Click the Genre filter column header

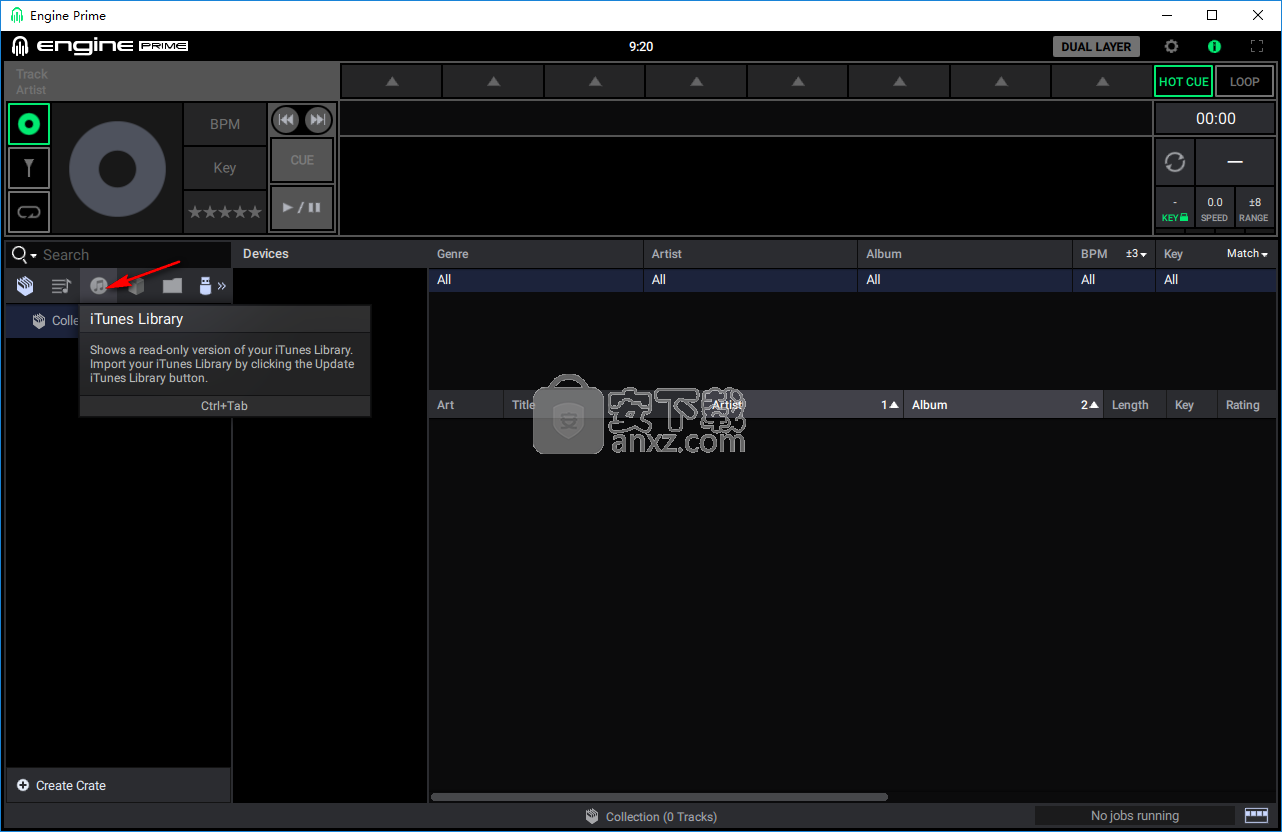[x=535, y=254]
